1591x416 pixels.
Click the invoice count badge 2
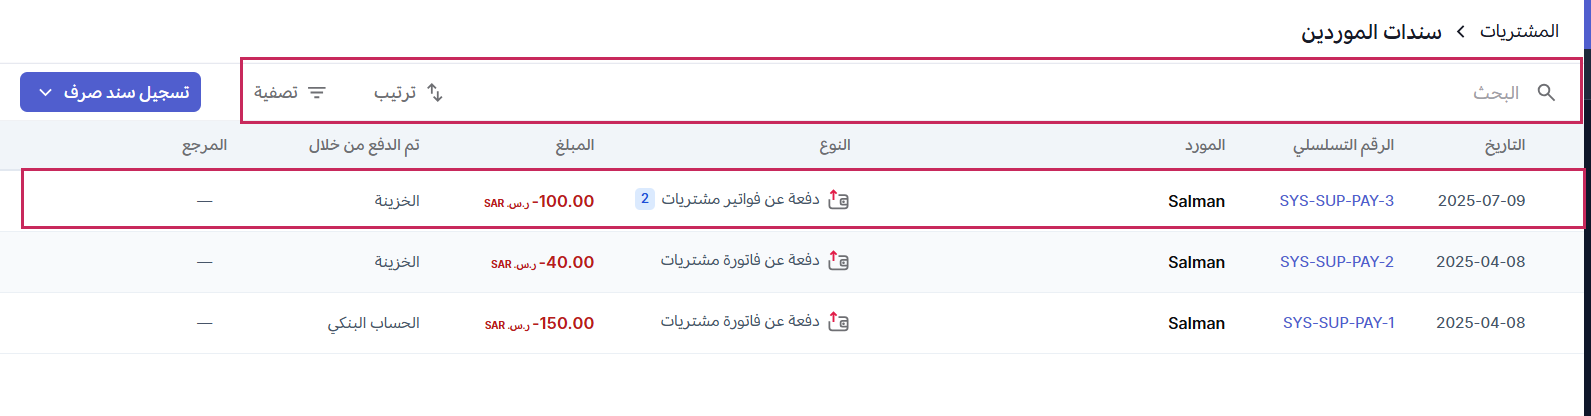click(645, 199)
